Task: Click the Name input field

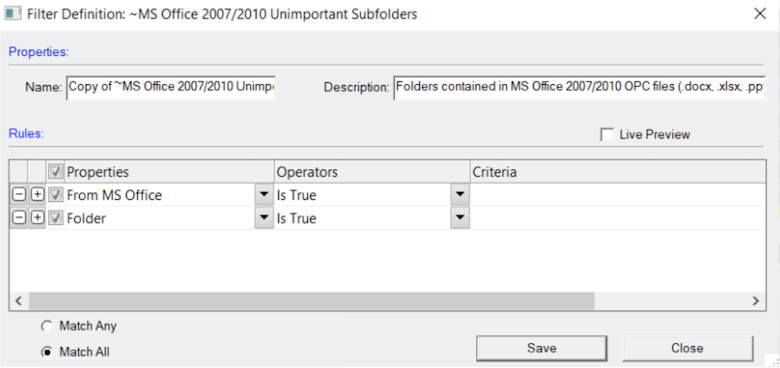Action: pyautogui.click(x=171, y=88)
